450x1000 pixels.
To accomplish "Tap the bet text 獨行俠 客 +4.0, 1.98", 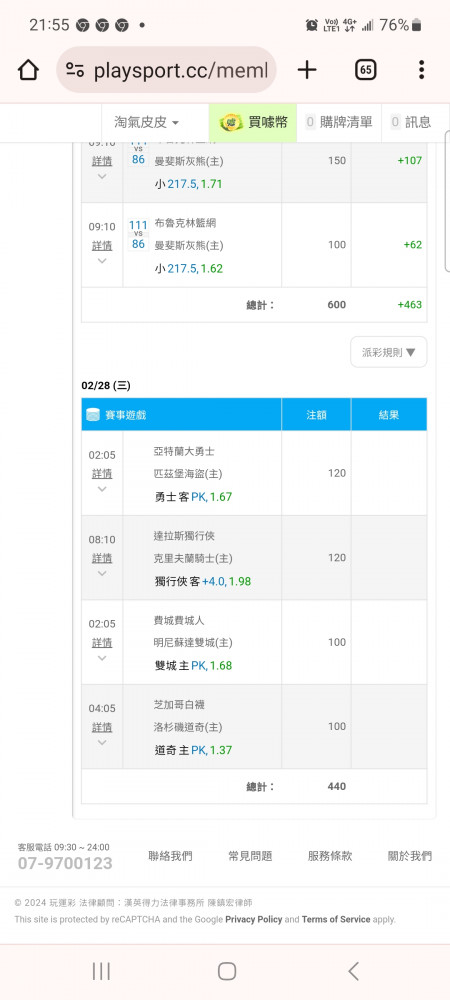I will point(203,582).
